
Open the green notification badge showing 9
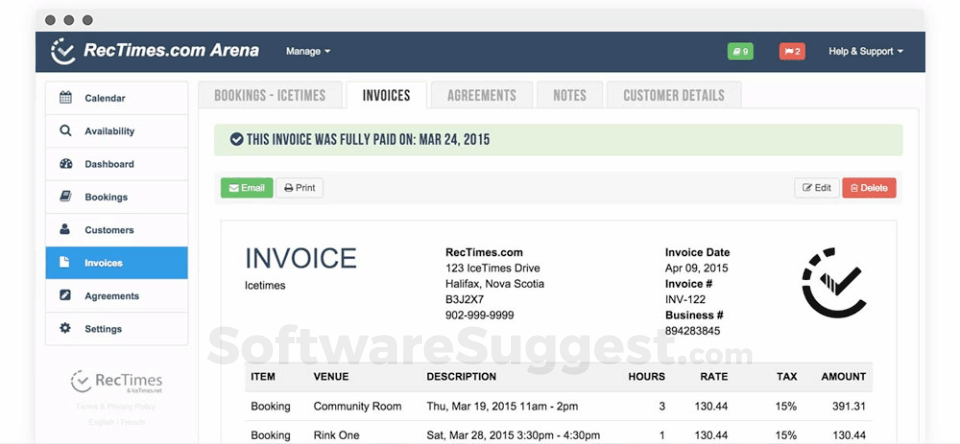pyautogui.click(x=740, y=51)
